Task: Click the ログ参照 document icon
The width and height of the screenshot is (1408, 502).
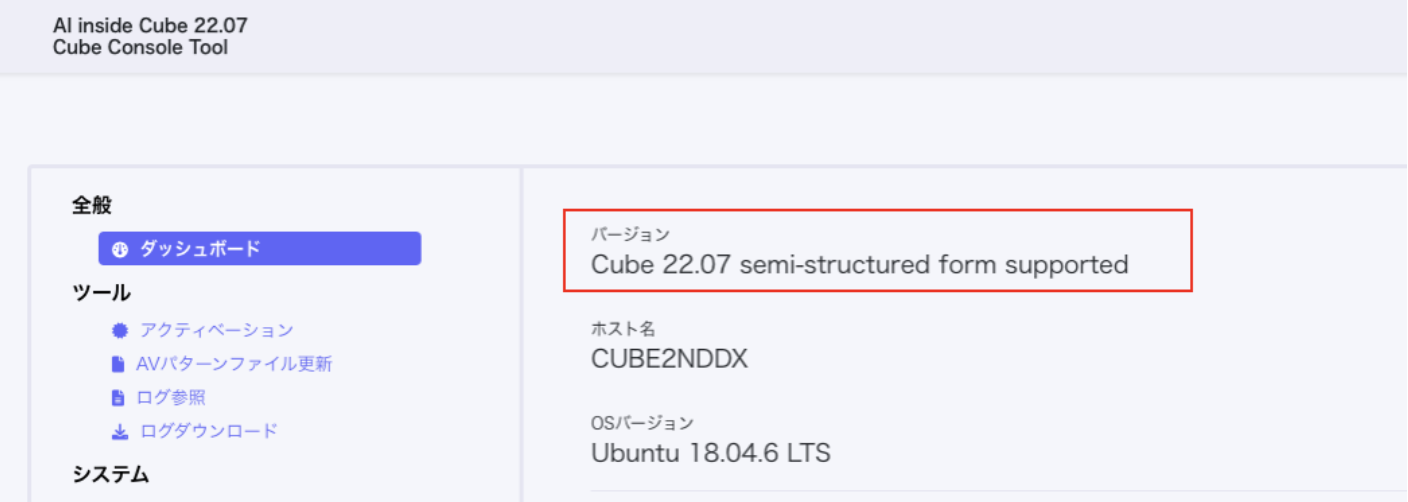Action: click(118, 398)
